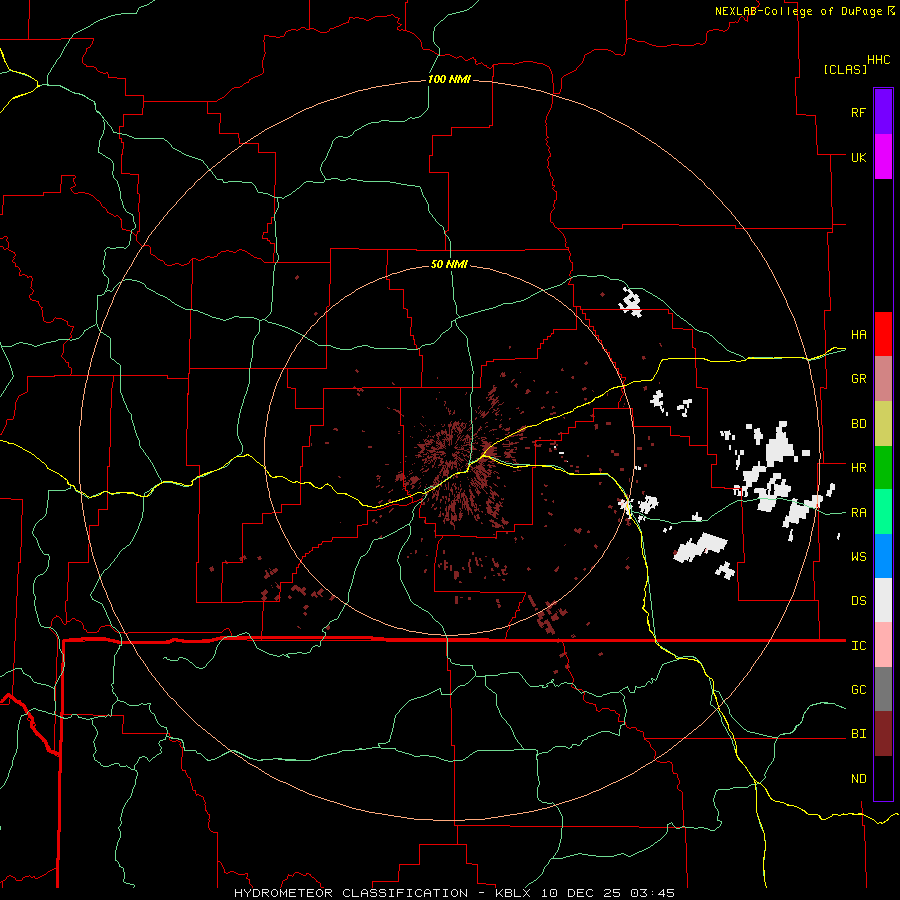Click the RA legend label
This screenshot has width=900, height=900.
tap(858, 513)
